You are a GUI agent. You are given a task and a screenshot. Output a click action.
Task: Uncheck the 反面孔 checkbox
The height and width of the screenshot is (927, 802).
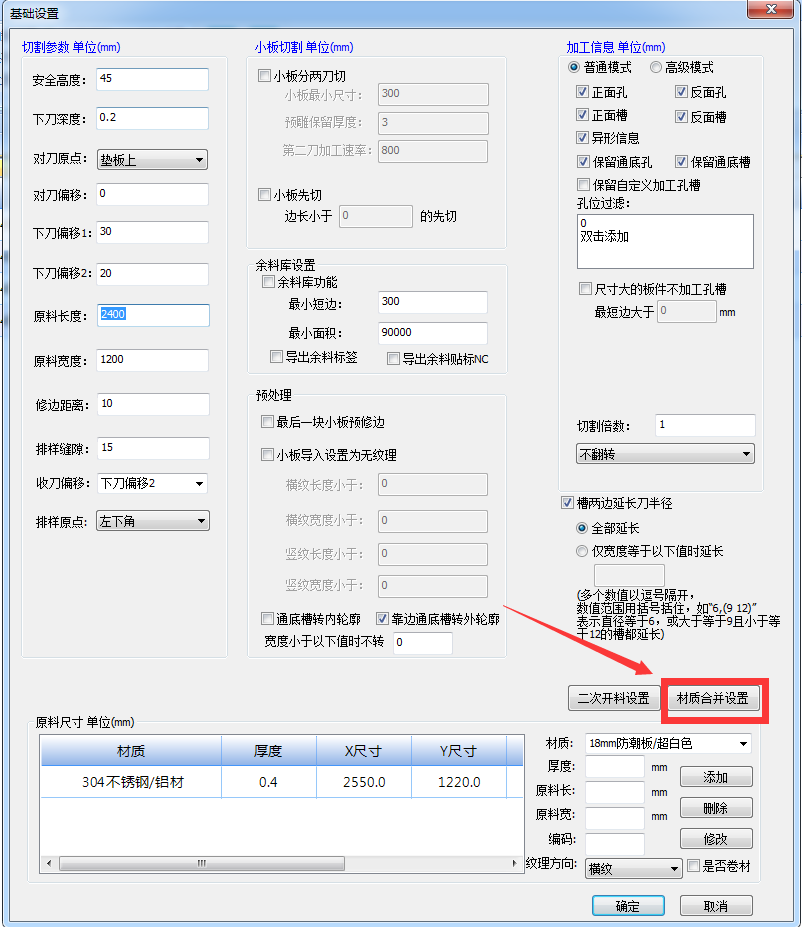(x=681, y=92)
